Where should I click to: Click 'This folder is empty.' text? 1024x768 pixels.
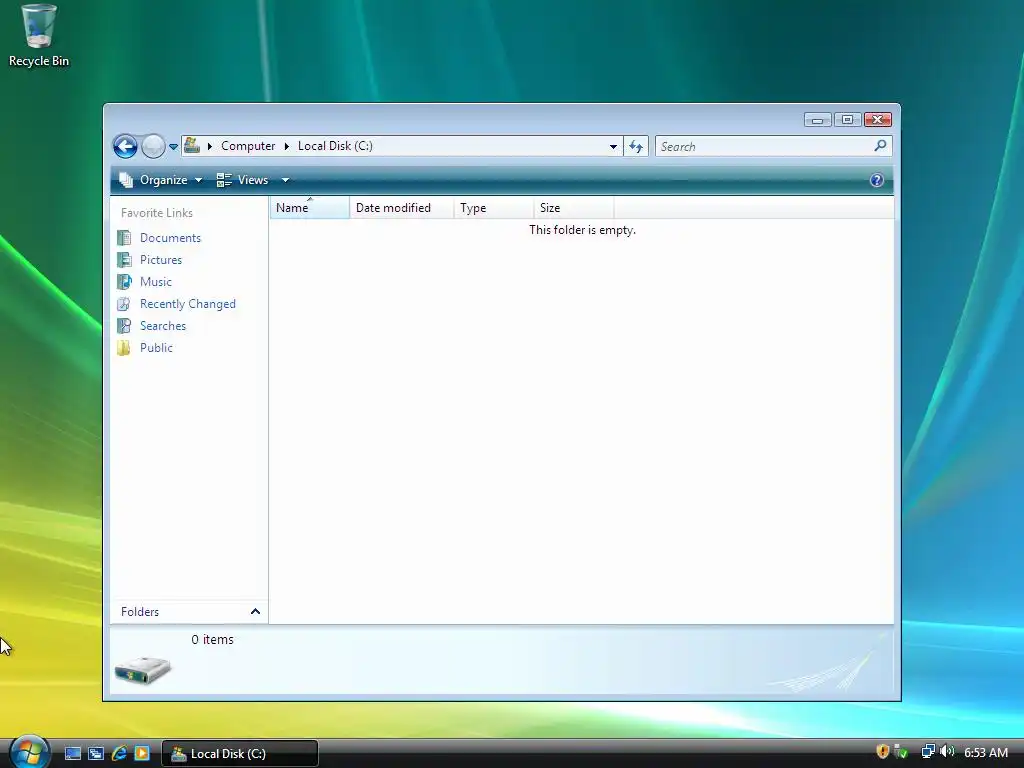tap(582, 230)
